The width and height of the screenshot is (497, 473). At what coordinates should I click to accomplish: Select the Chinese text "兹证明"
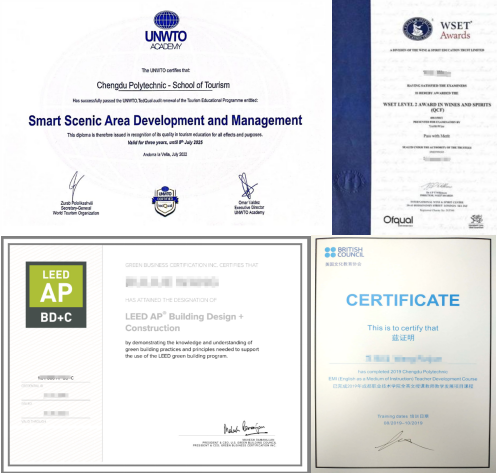pyautogui.click(x=403, y=338)
